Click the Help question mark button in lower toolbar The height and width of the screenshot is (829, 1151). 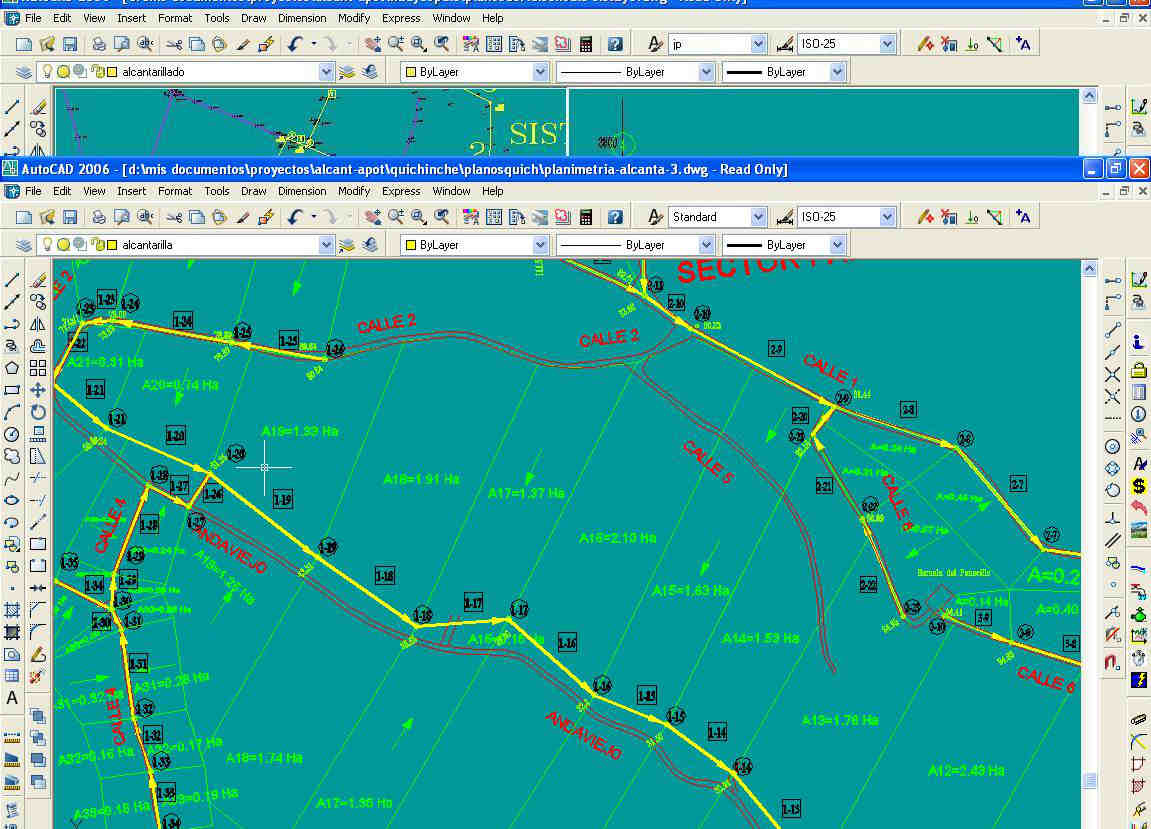click(615, 216)
